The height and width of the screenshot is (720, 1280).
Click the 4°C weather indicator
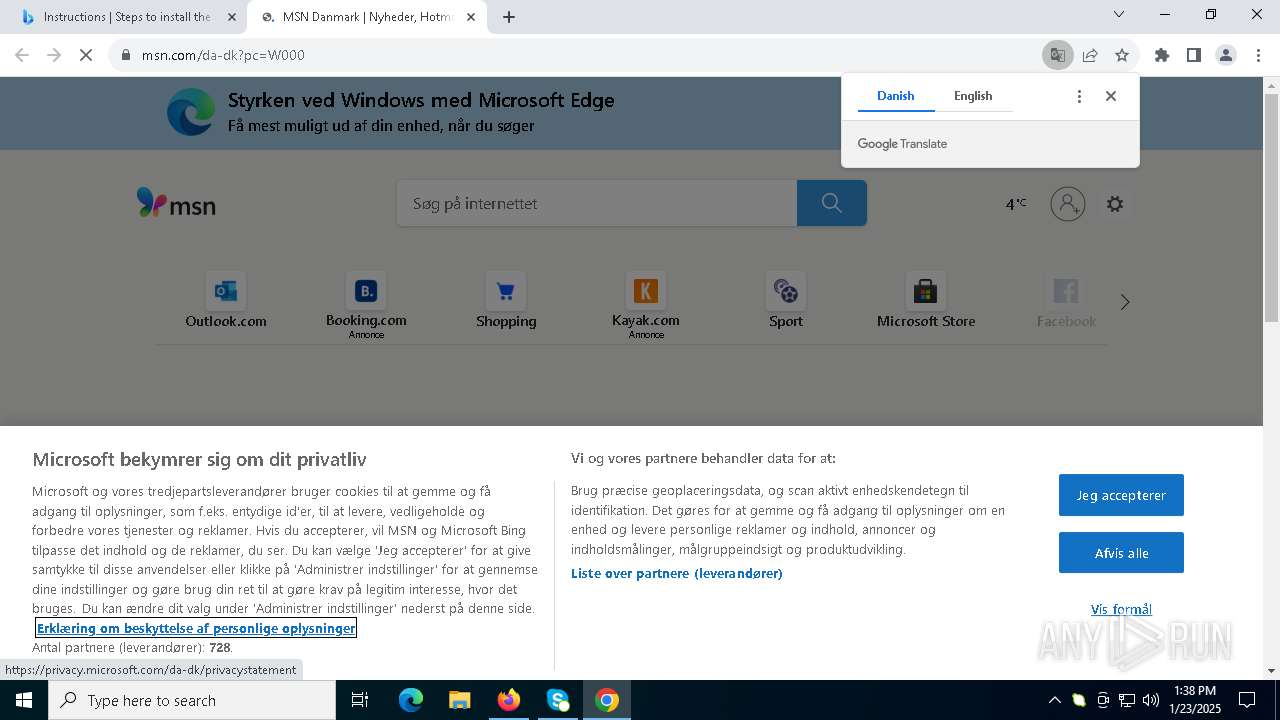(1015, 204)
